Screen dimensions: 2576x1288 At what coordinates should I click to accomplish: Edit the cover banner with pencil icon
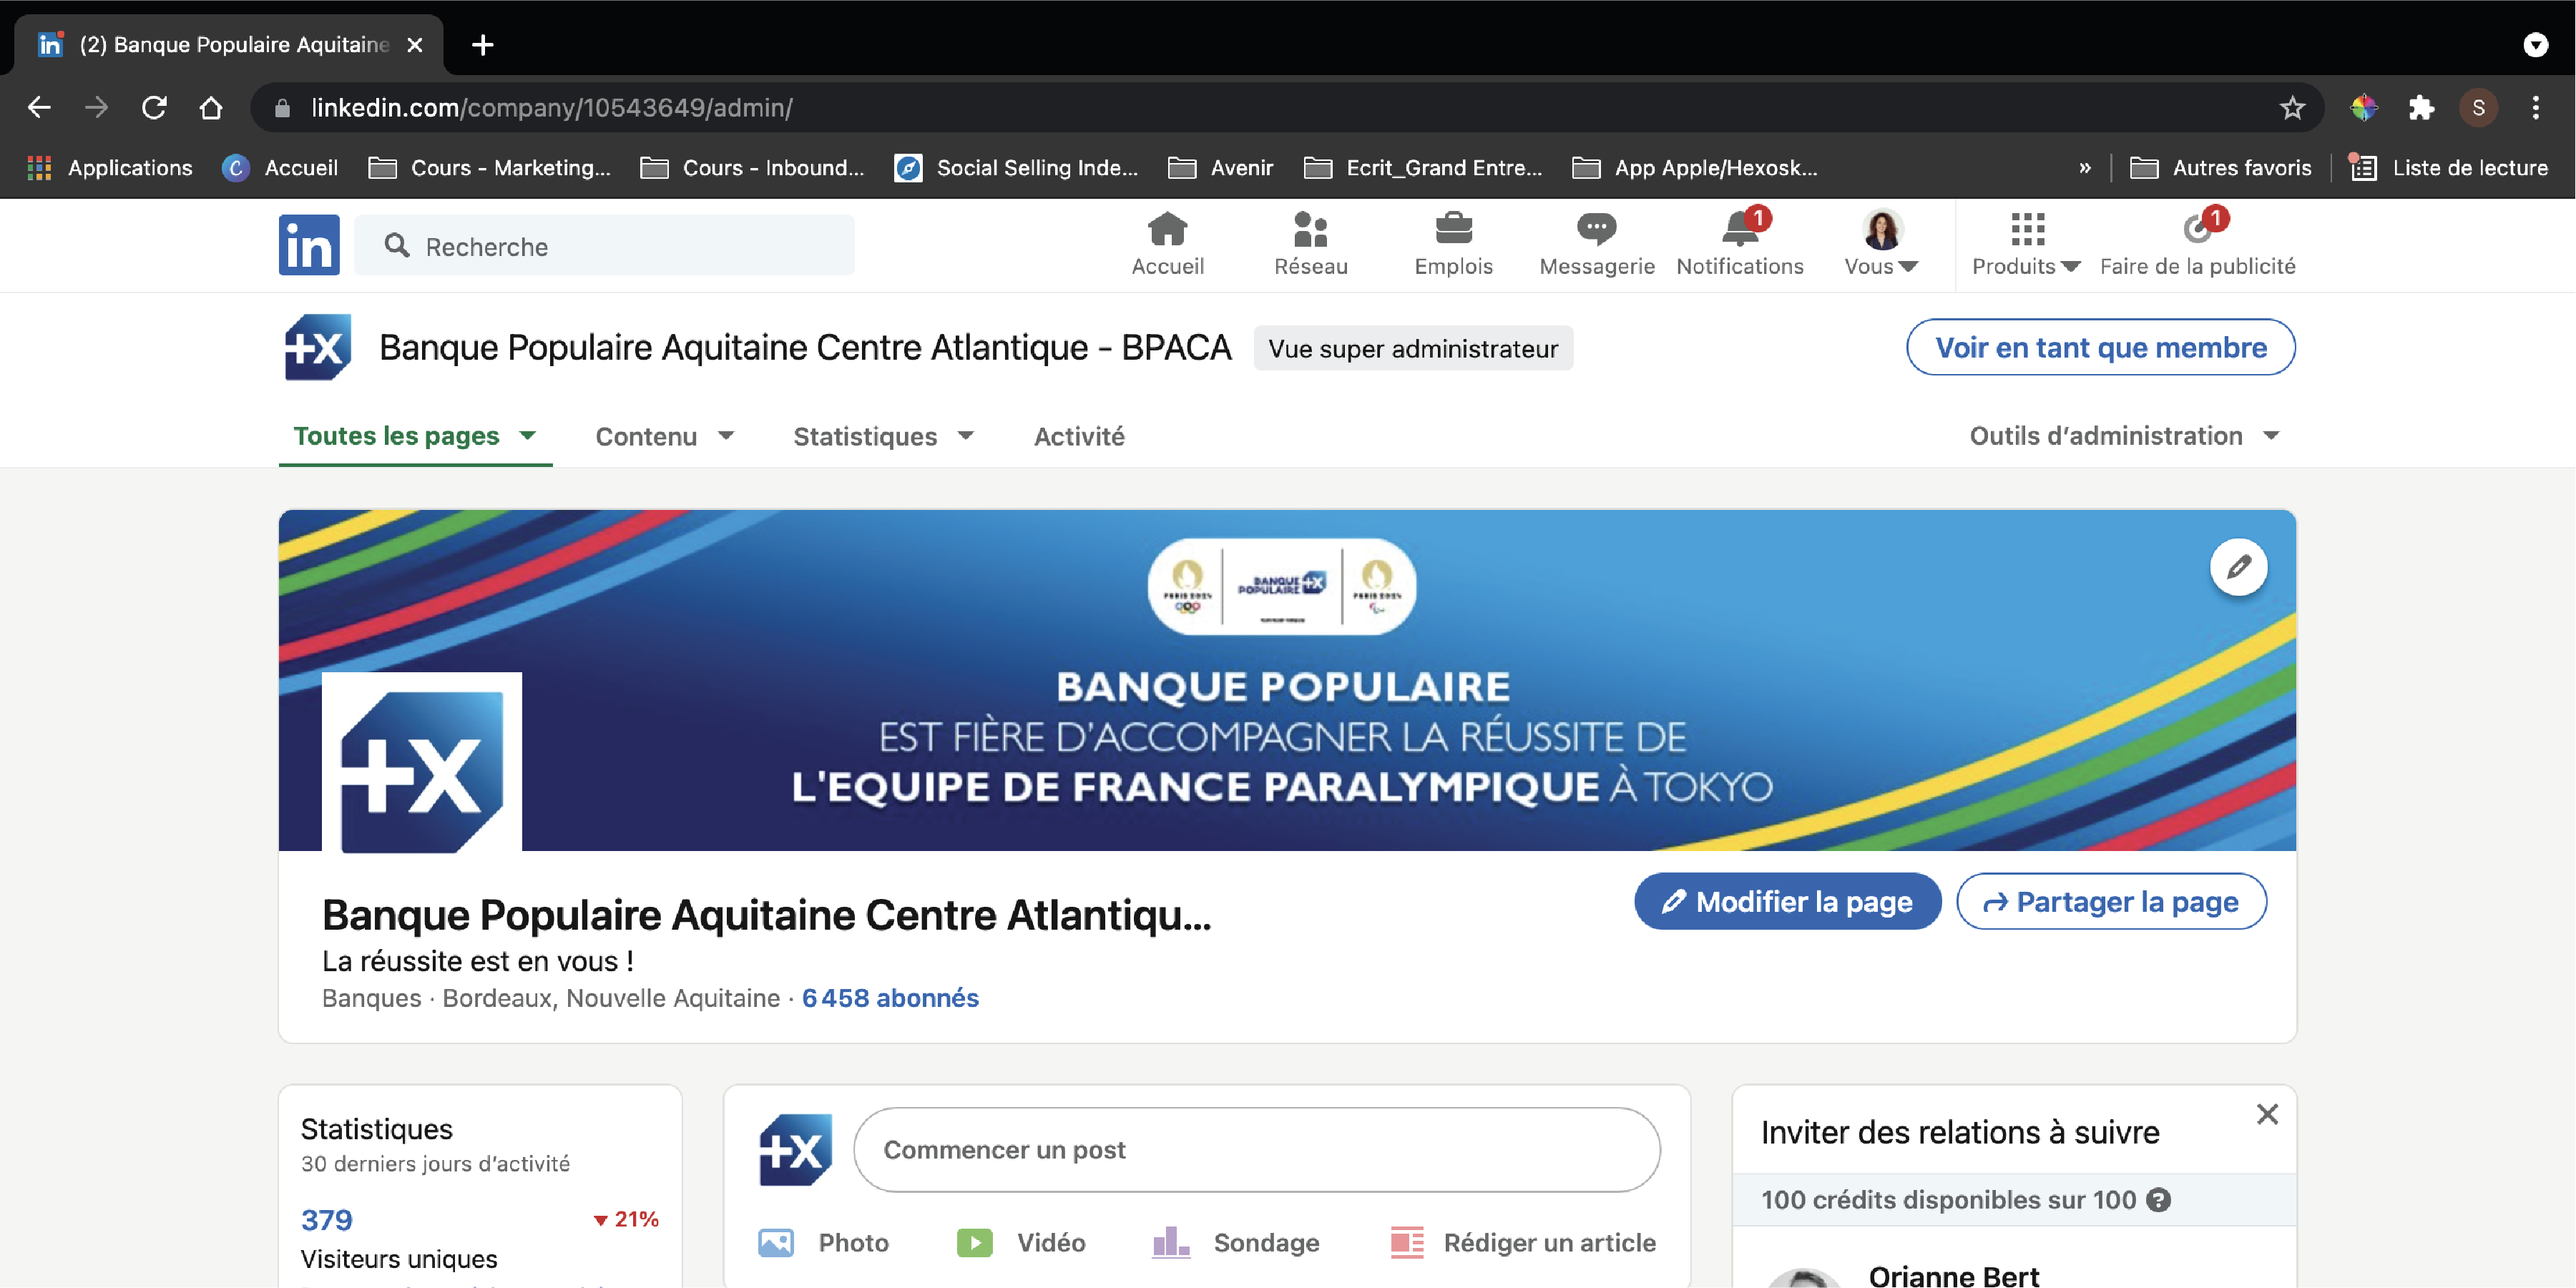coord(2238,567)
